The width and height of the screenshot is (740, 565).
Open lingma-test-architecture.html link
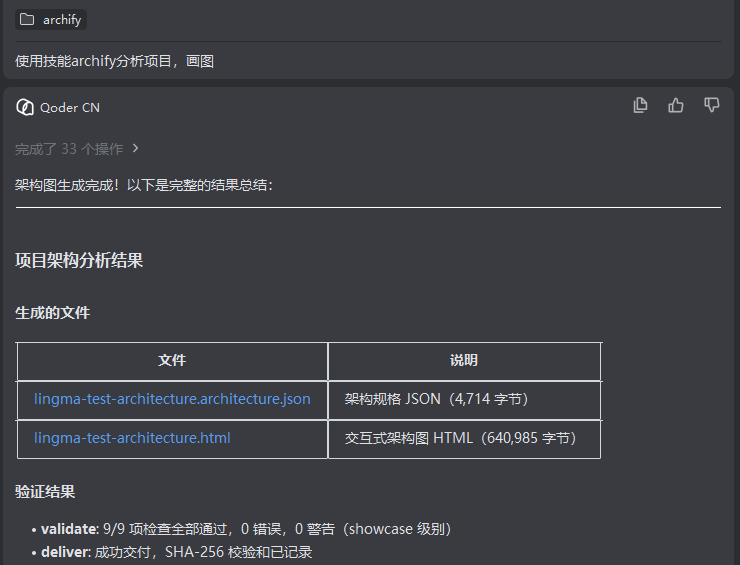click(x=132, y=438)
